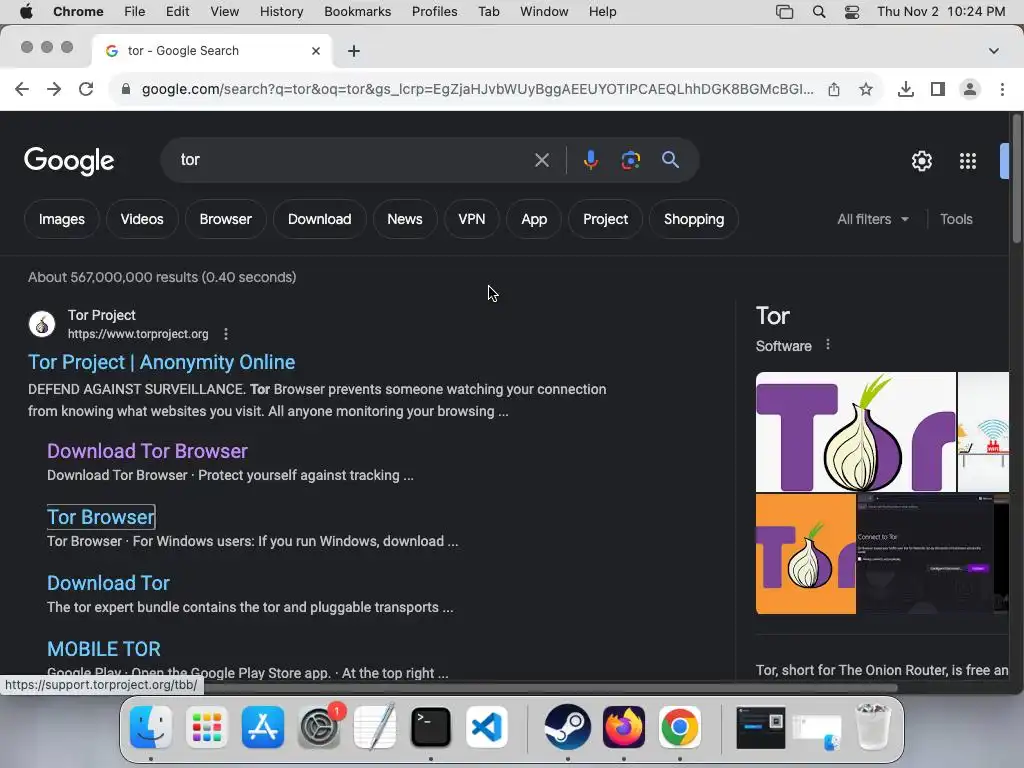Start voice search with microphone

tap(590, 160)
